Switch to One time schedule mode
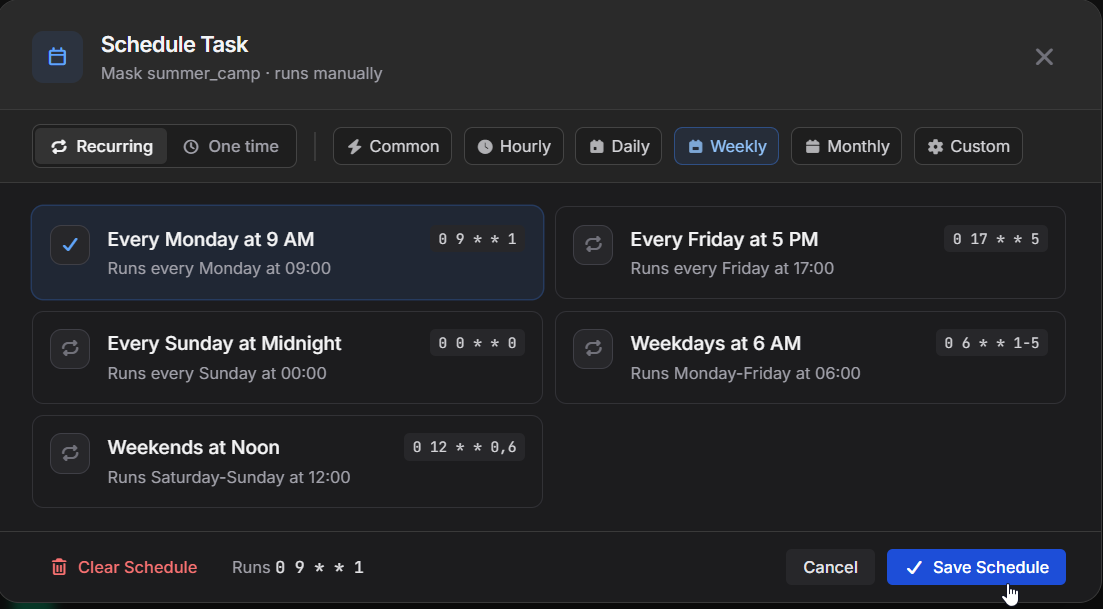 231,146
